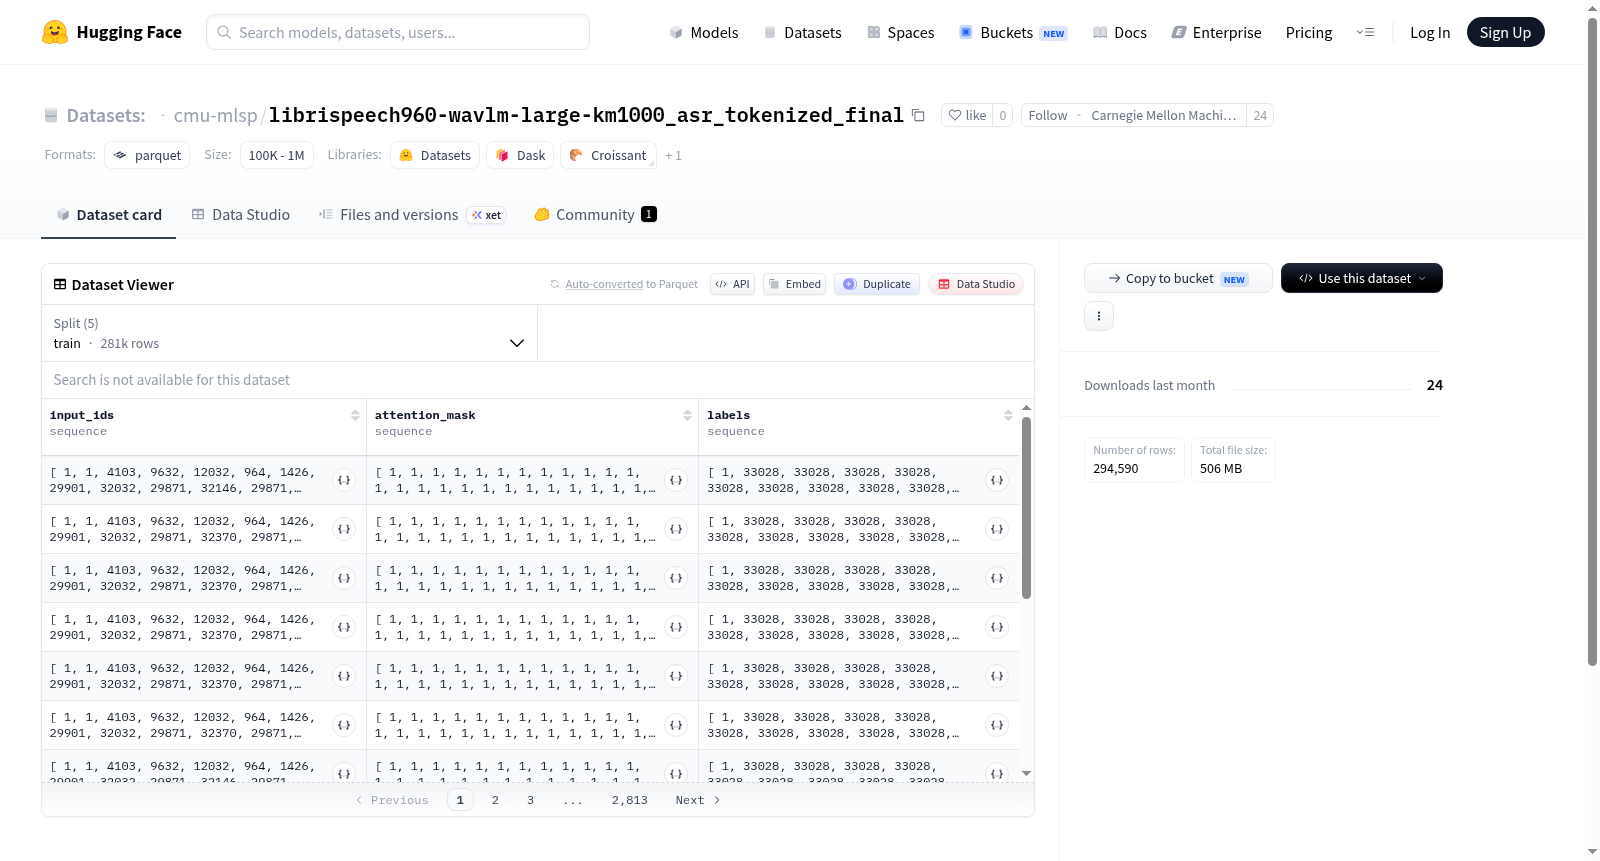This screenshot has width=1600, height=861.
Task: Open the Community tab
Action: click(x=595, y=214)
